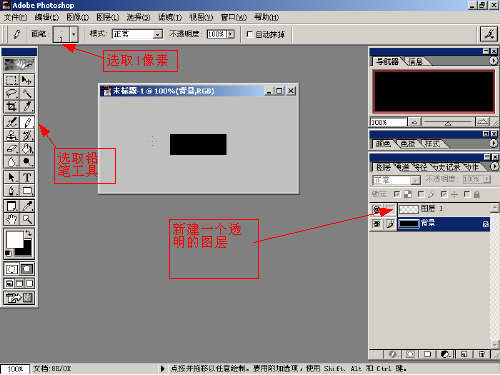Click the trash icon in layers panel
The image size is (500, 375).
point(482,354)
